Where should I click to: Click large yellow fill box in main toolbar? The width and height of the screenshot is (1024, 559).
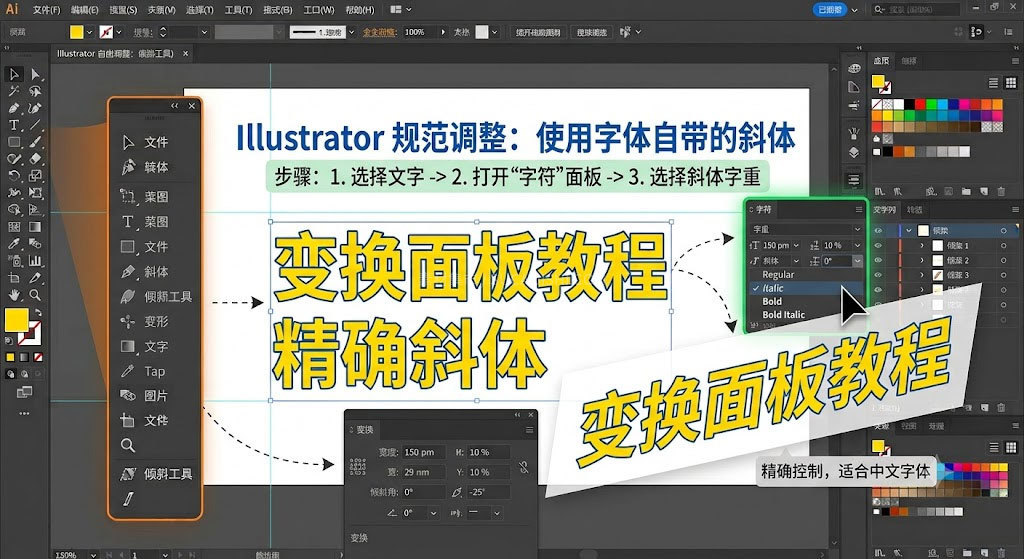[16, 319]
